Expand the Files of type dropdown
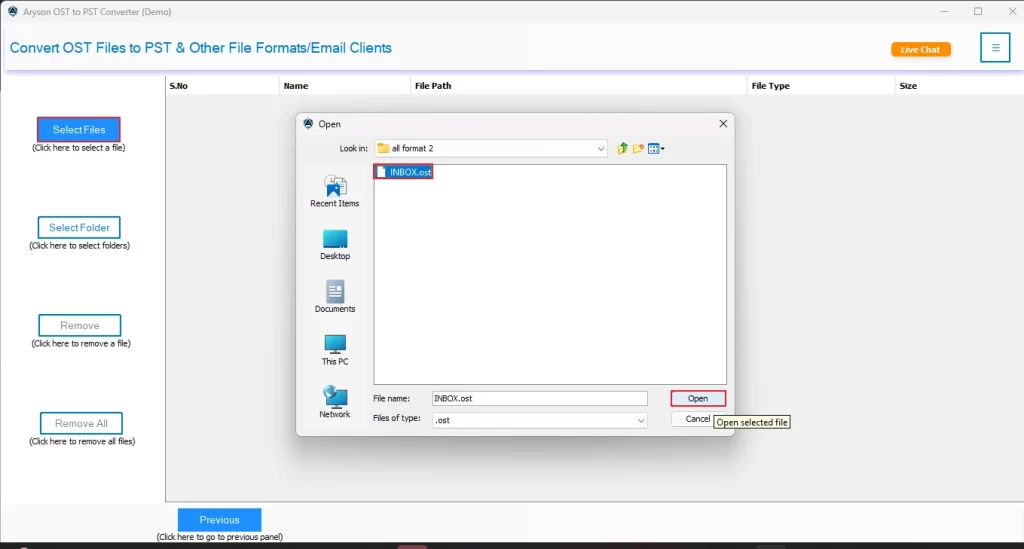The width and height of the screenshot is (1024, 549). point(641,420)
